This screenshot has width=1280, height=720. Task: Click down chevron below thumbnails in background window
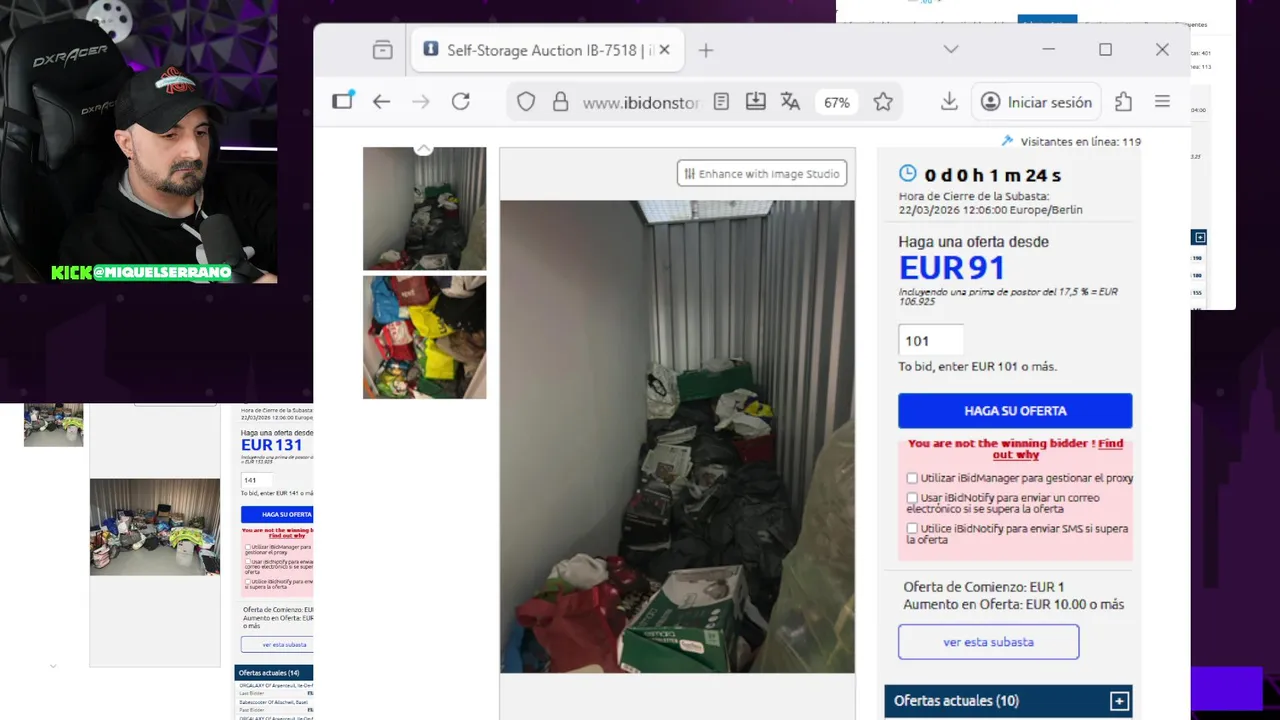point(53,666)
